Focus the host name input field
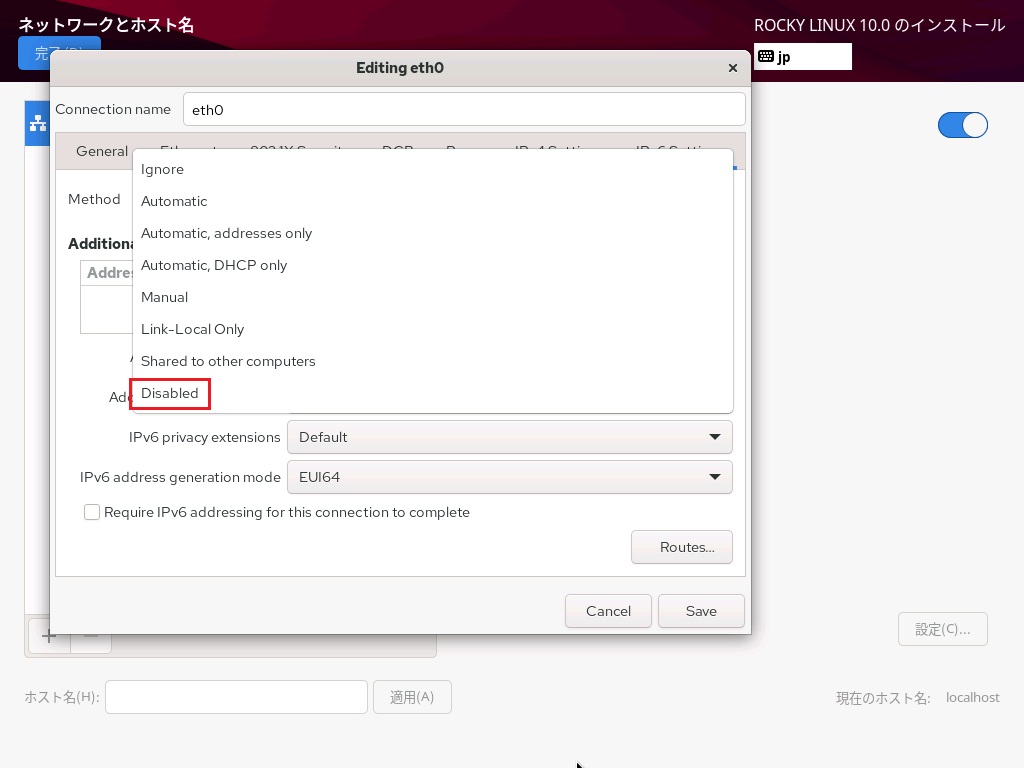1024x768 pixels. tap(236, 697)
